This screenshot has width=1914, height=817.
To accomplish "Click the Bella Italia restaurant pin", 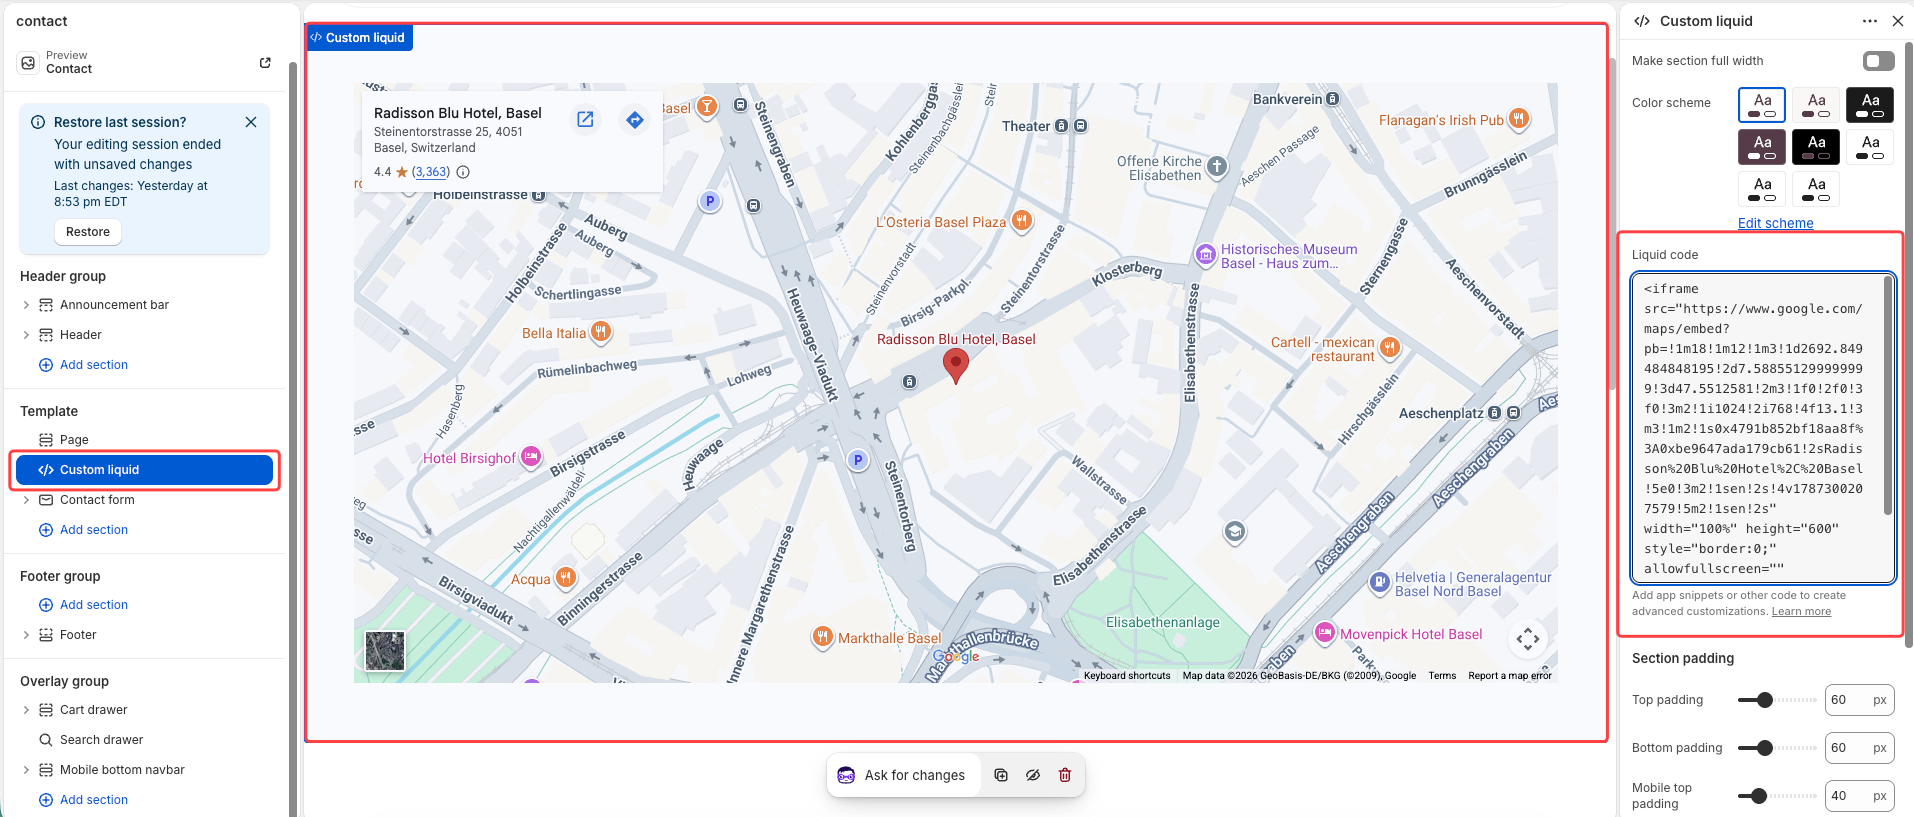I will point(601,331).
